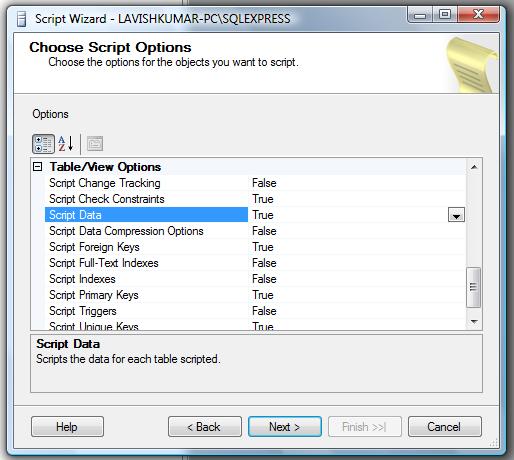Click the options list scrollbar thumb
This screenshot has width=514, height=460.
(474, 287)
